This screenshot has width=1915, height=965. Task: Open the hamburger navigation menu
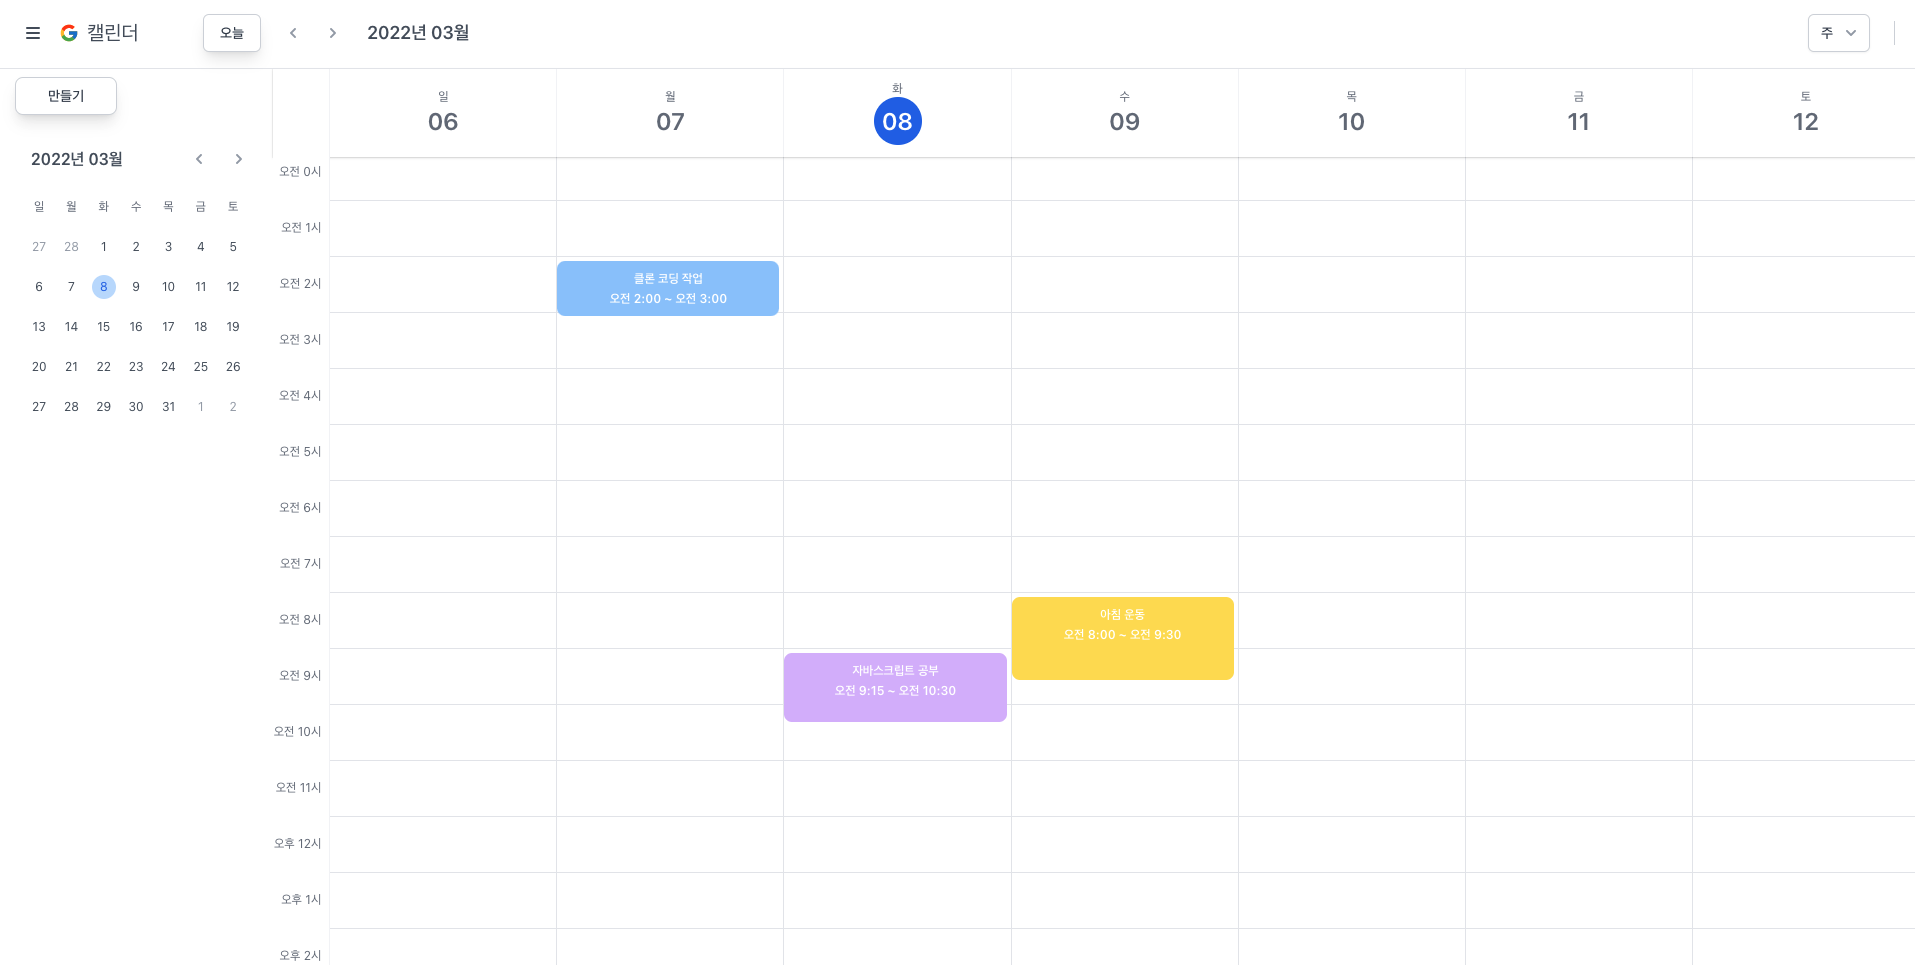pyautogui.click(x=33, y=33)
